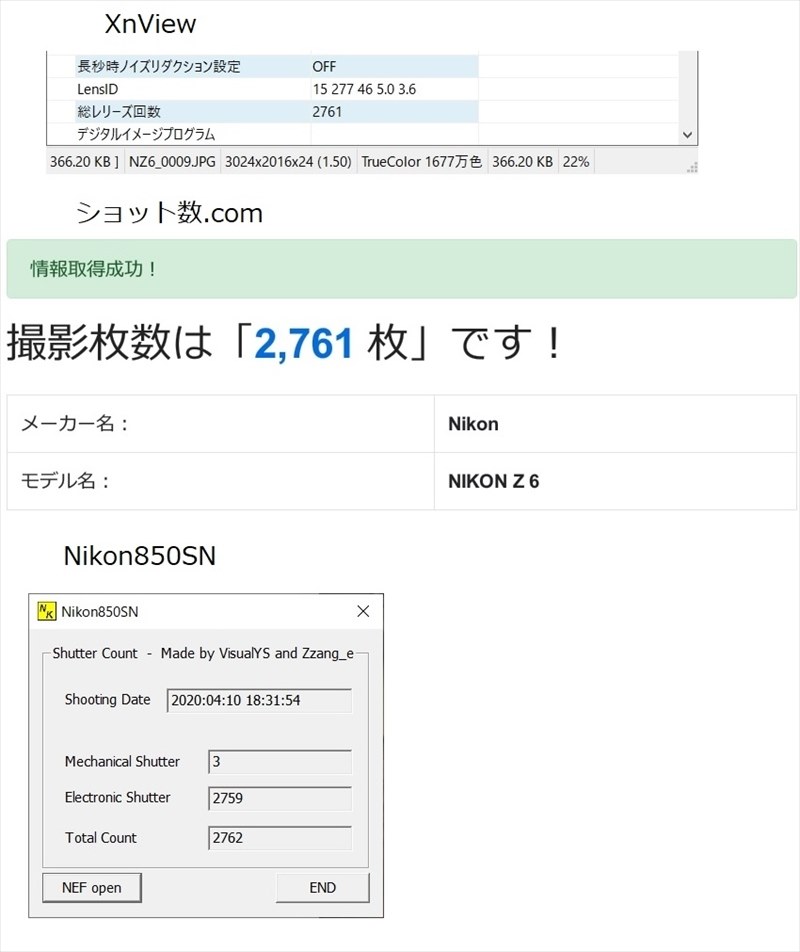Click the Mechanical Shutter label
The height and width of the screenshot is (952, 800).
pyautogui.click(x=122, y=761)
